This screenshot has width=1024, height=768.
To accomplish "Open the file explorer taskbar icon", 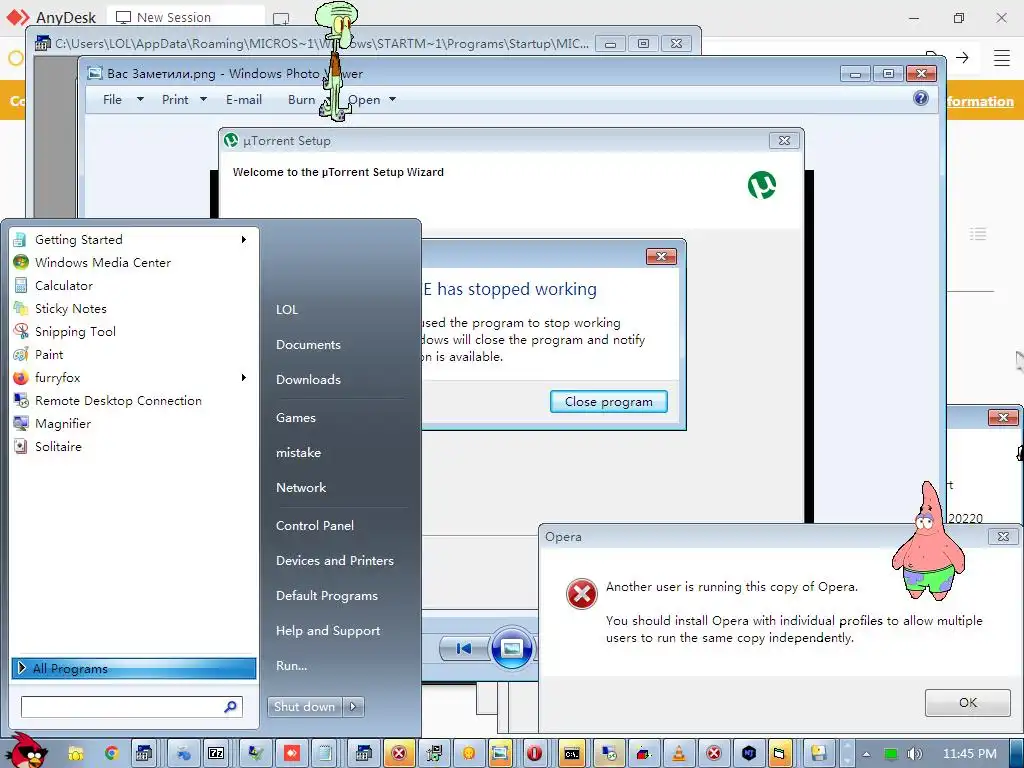I will coord(76,754).
